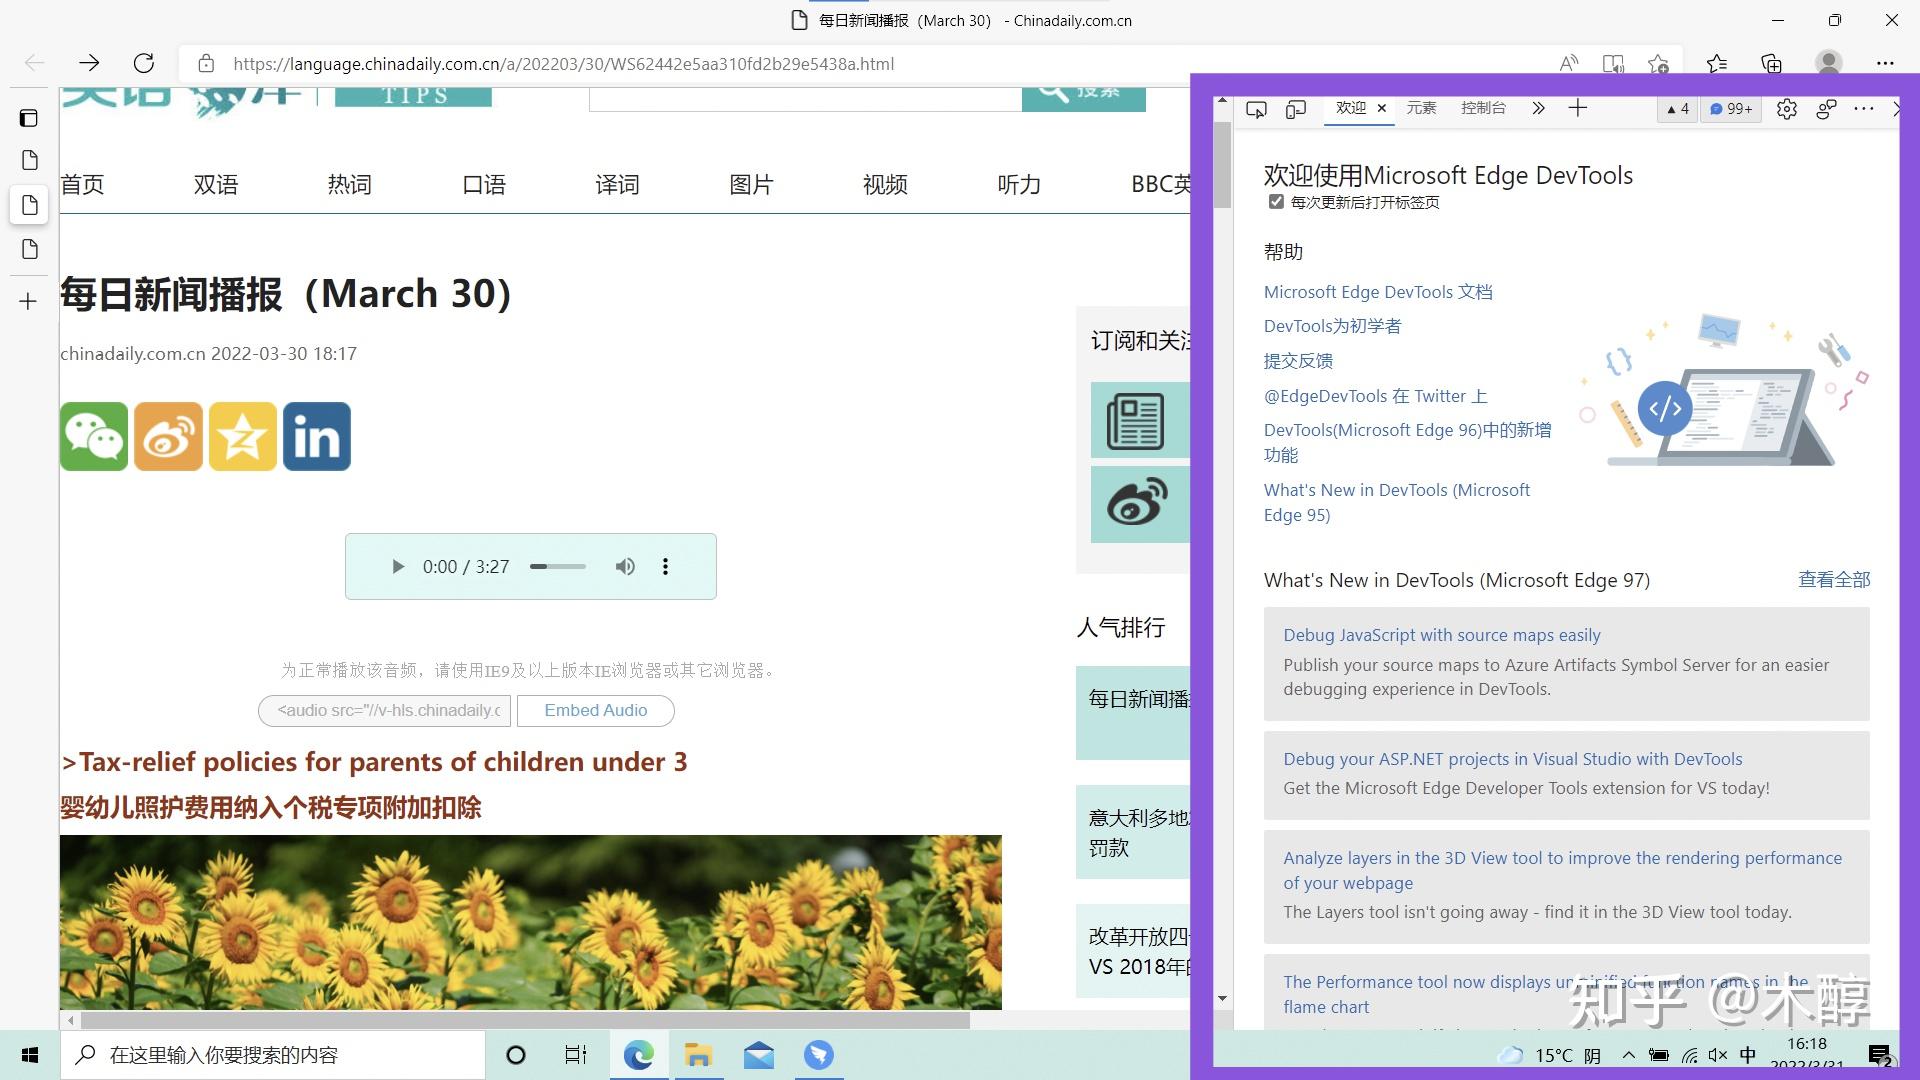Viewport: 1920px width, 1080px height.
Task: Open the error count indicator showing 4
Action: pyautogui.click(x=1677, y=109)
